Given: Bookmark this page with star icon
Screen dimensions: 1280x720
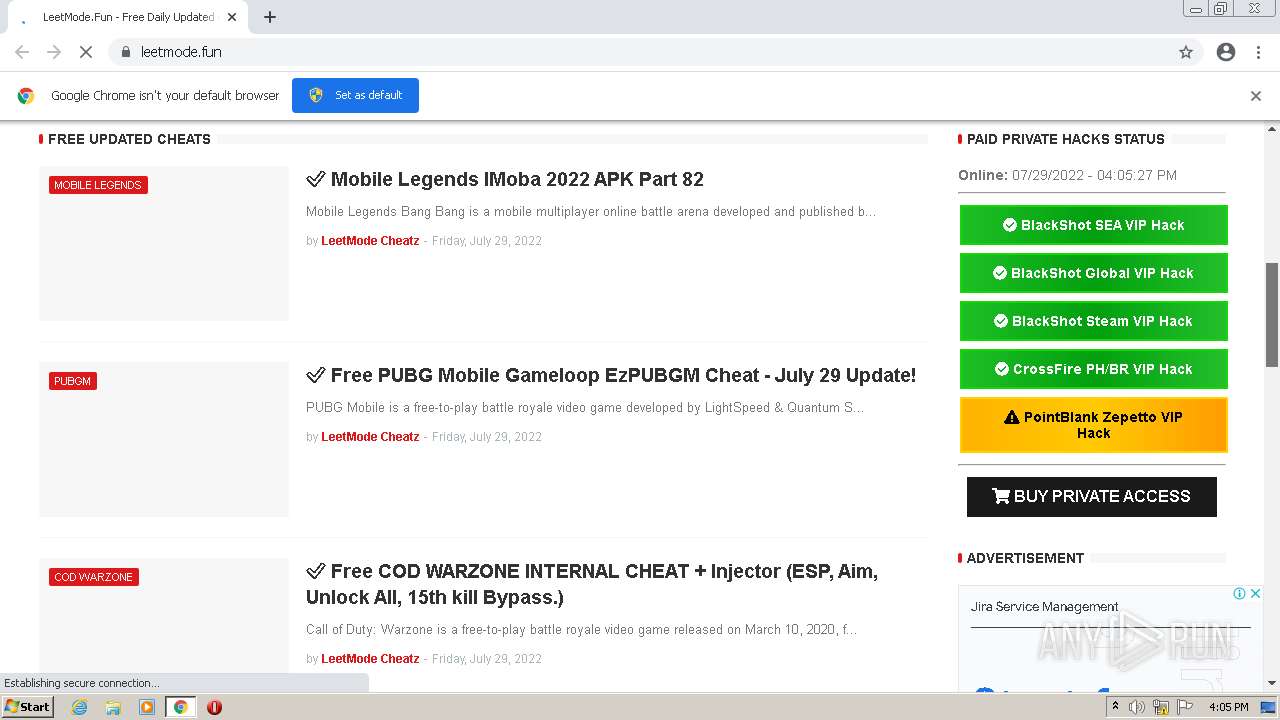Looking at the screenshot, I should 1186,52.
